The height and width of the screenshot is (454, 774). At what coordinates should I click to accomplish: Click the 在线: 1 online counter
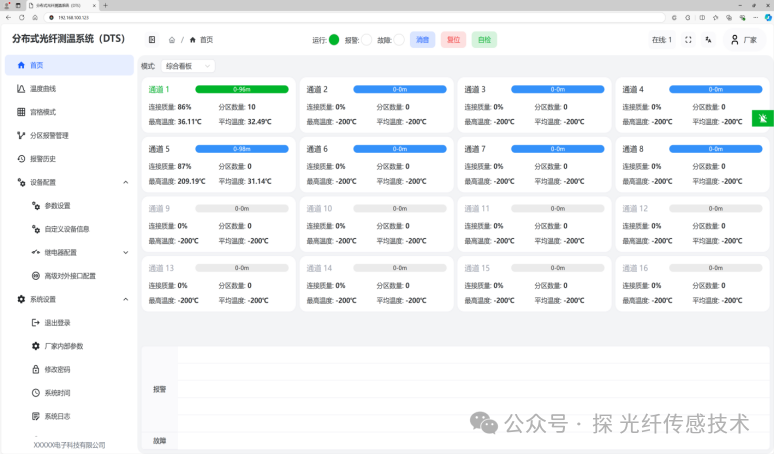pos(661,40)
